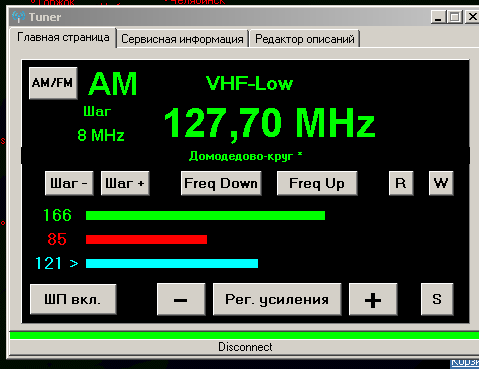479x369 pixels.
Task: Click the green 166 level value
Action: 57,215
